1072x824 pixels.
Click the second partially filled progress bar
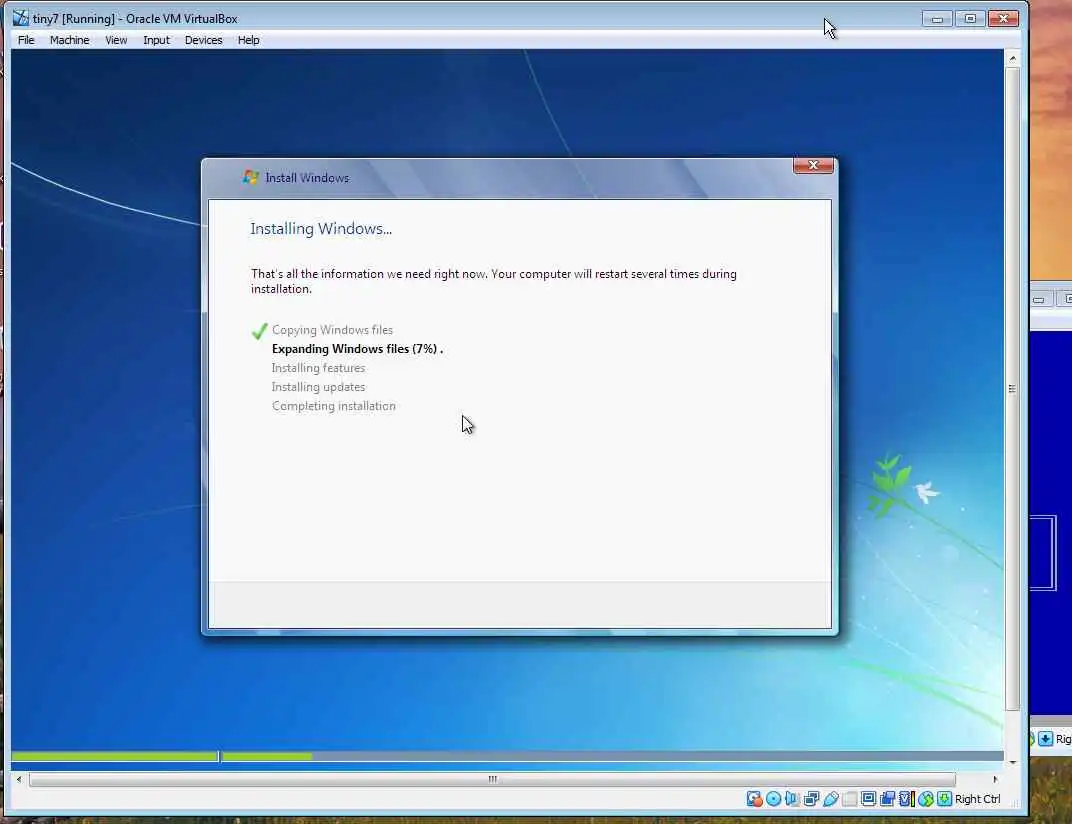pyautogui.click(x=612, y=756)
